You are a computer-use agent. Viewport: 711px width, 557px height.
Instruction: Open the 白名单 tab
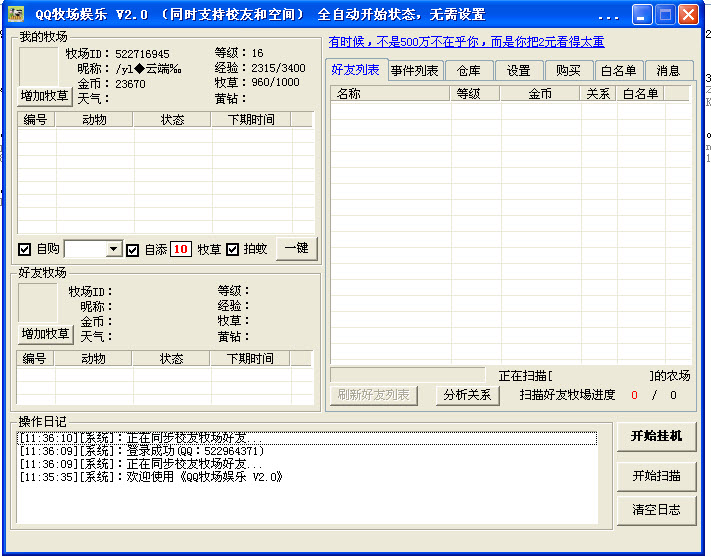coord(618,71)
